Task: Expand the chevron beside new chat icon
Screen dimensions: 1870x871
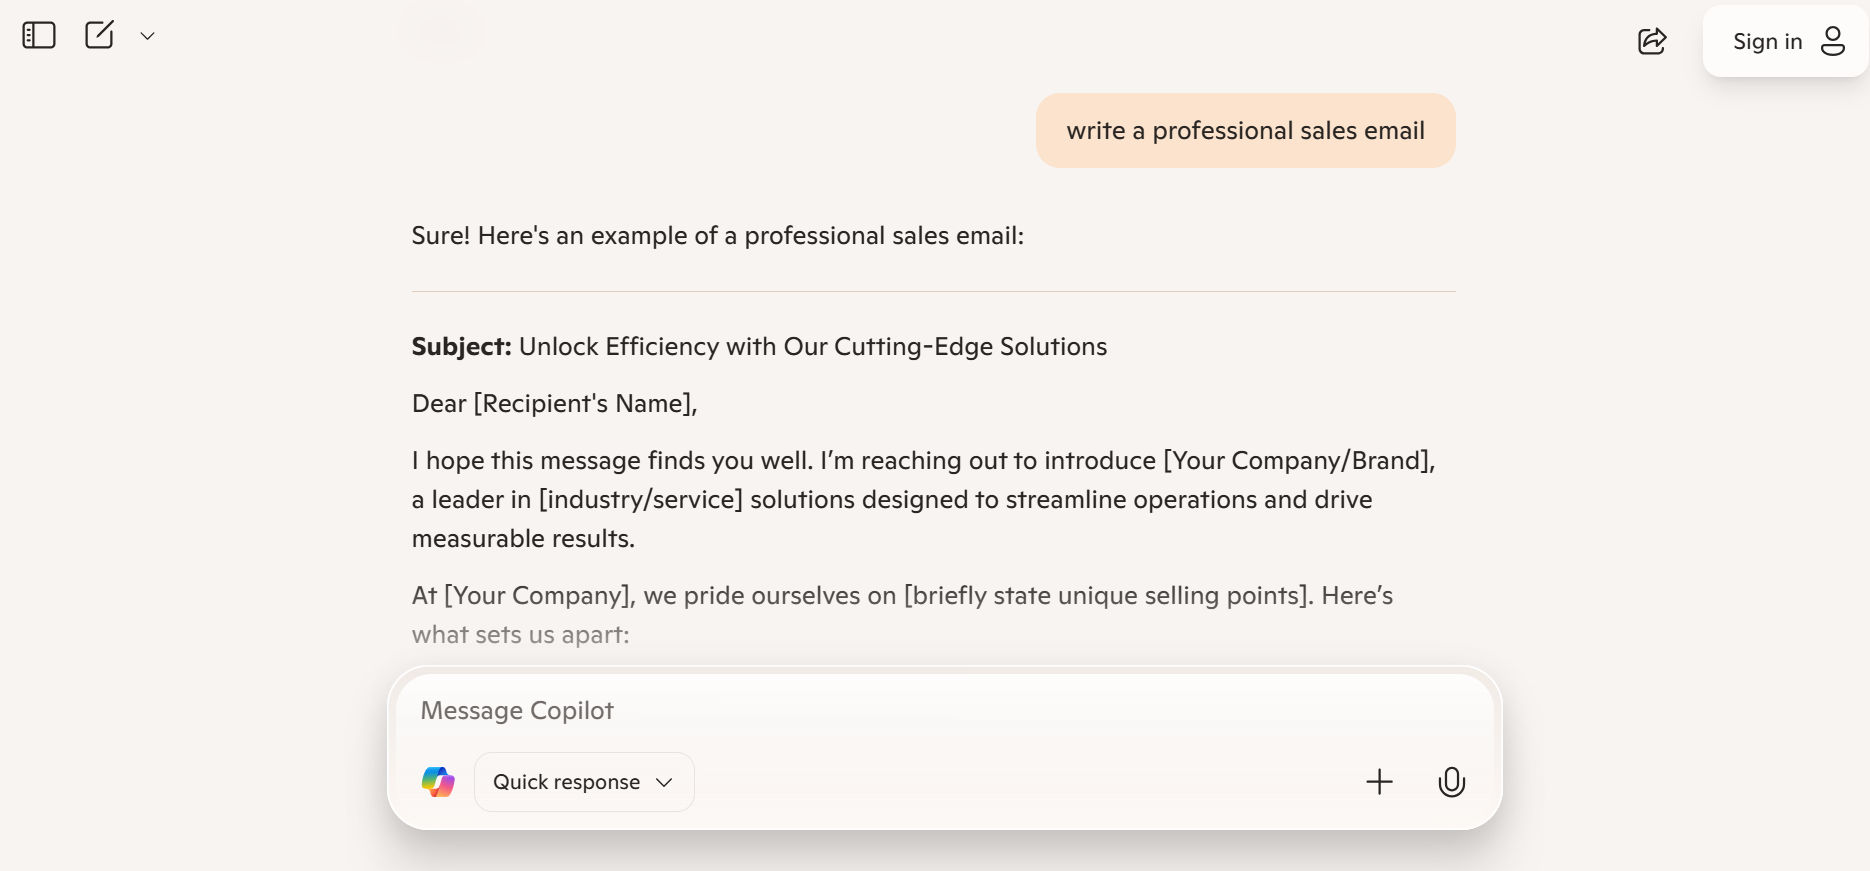Action: pyautogui.click(x=147, y=36)
